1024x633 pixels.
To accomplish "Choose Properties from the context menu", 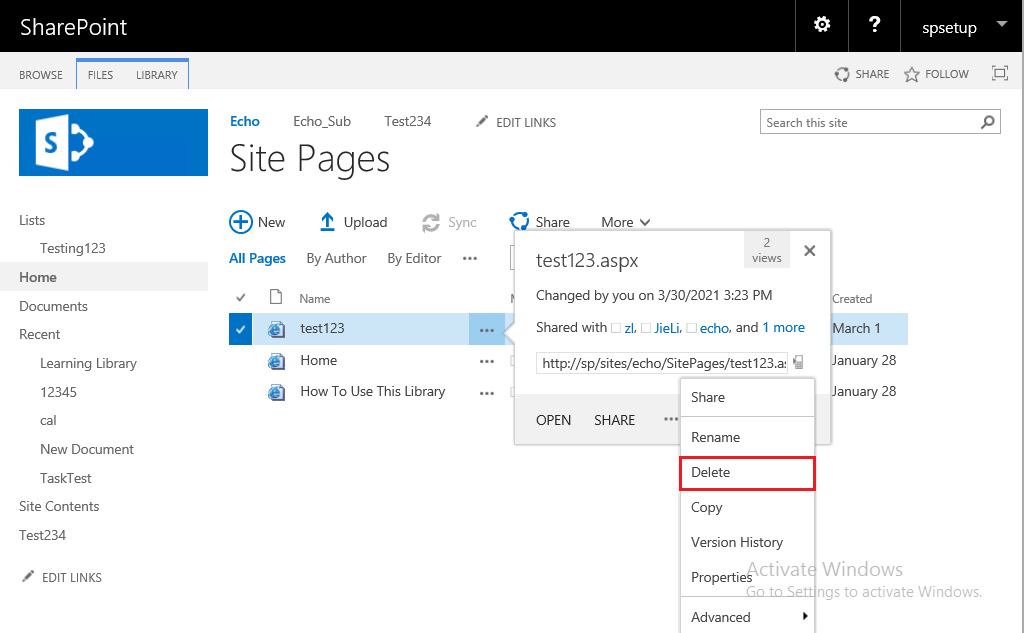I will coord(747,577).
